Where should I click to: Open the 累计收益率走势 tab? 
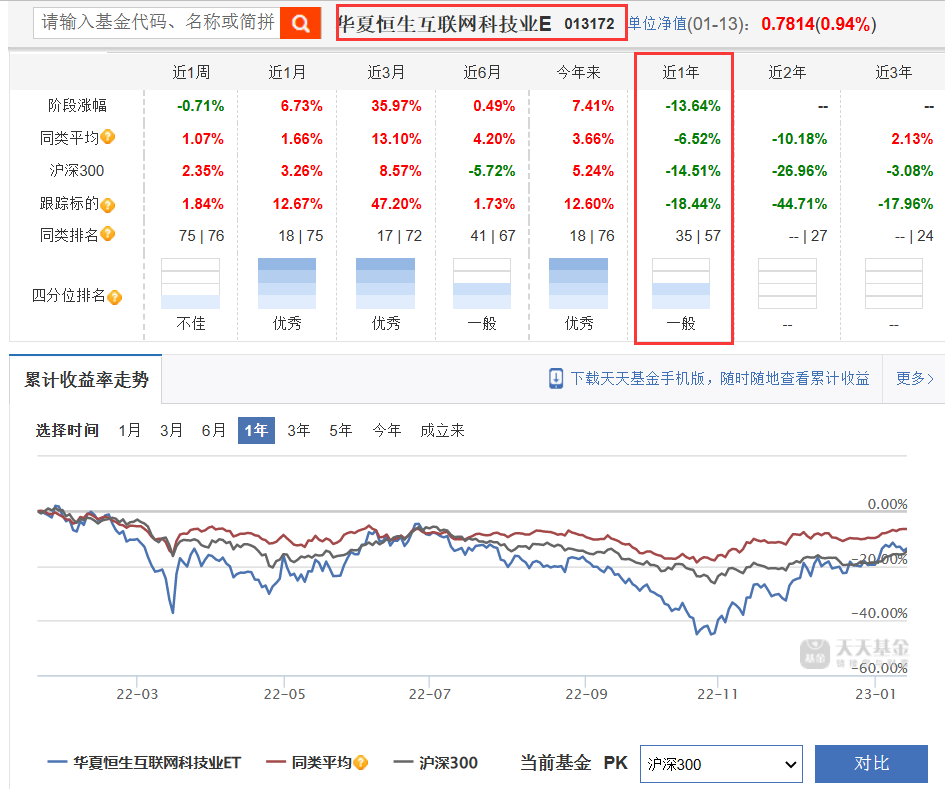pos(86,380)
